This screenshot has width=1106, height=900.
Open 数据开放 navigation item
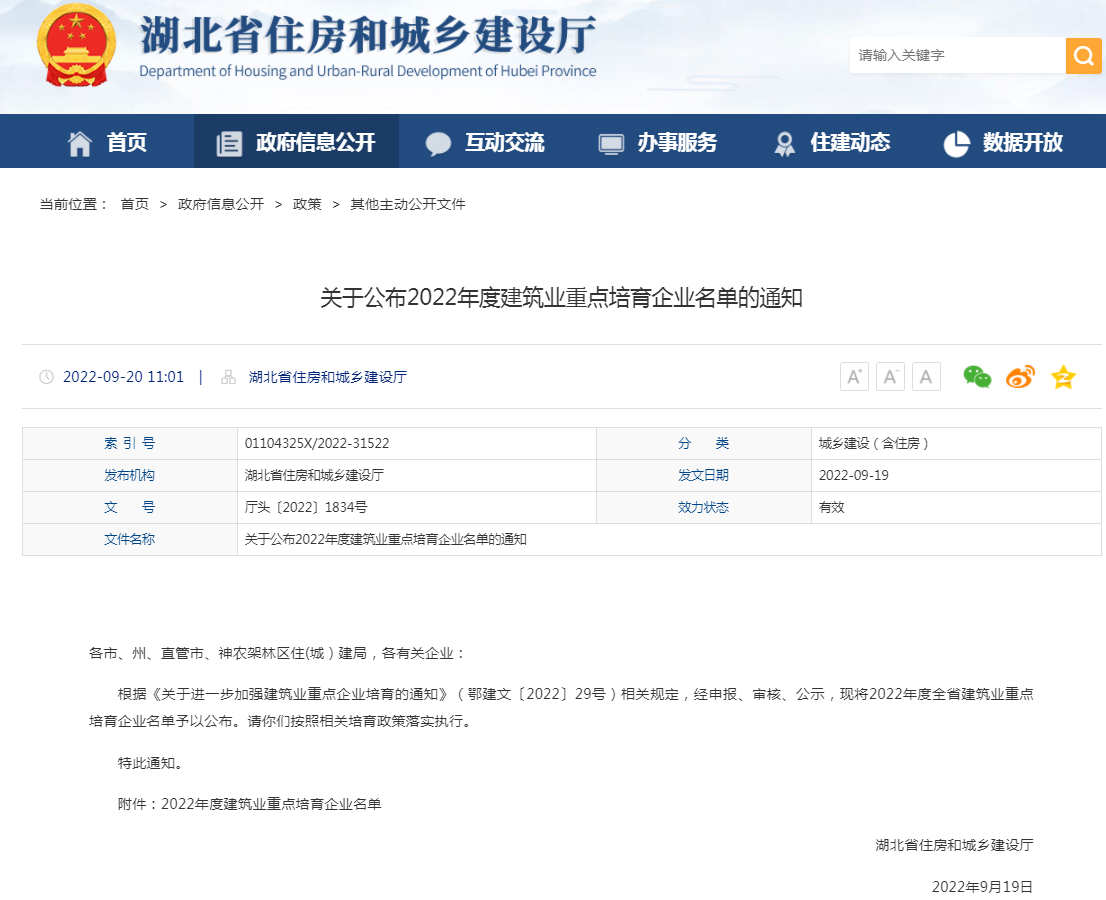coord(1003,142)
